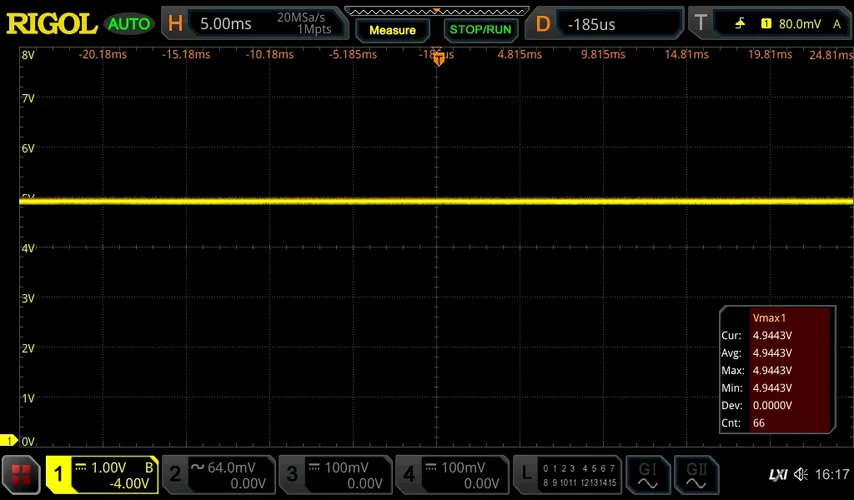This screenshot has width=854, height=500.
Task: Select digital channels 0-7 row
Action: [579, 468]
